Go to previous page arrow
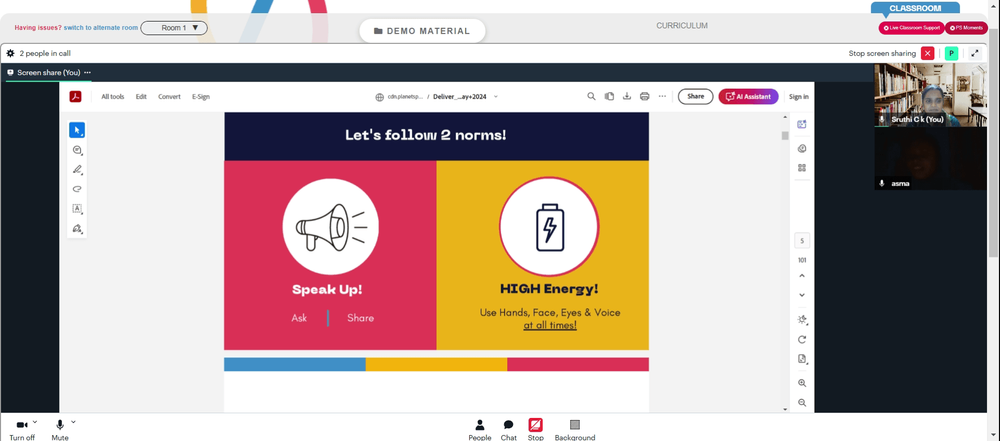 coord(802,276)
